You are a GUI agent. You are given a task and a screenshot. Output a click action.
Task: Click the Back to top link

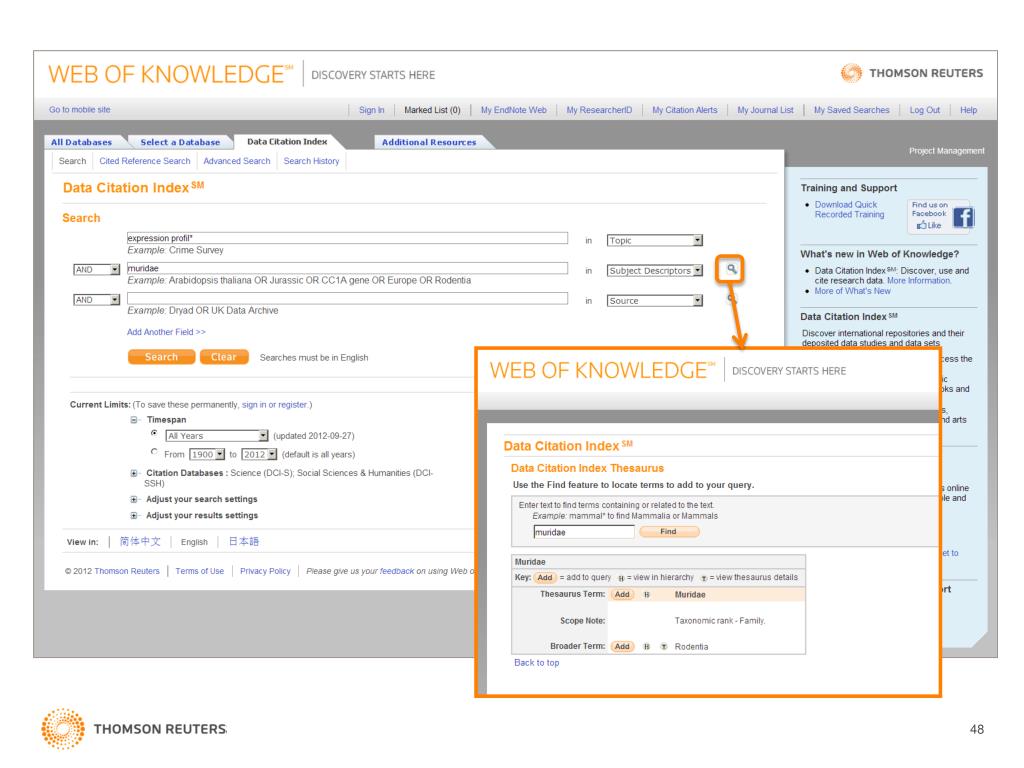(x=537, y=663)
